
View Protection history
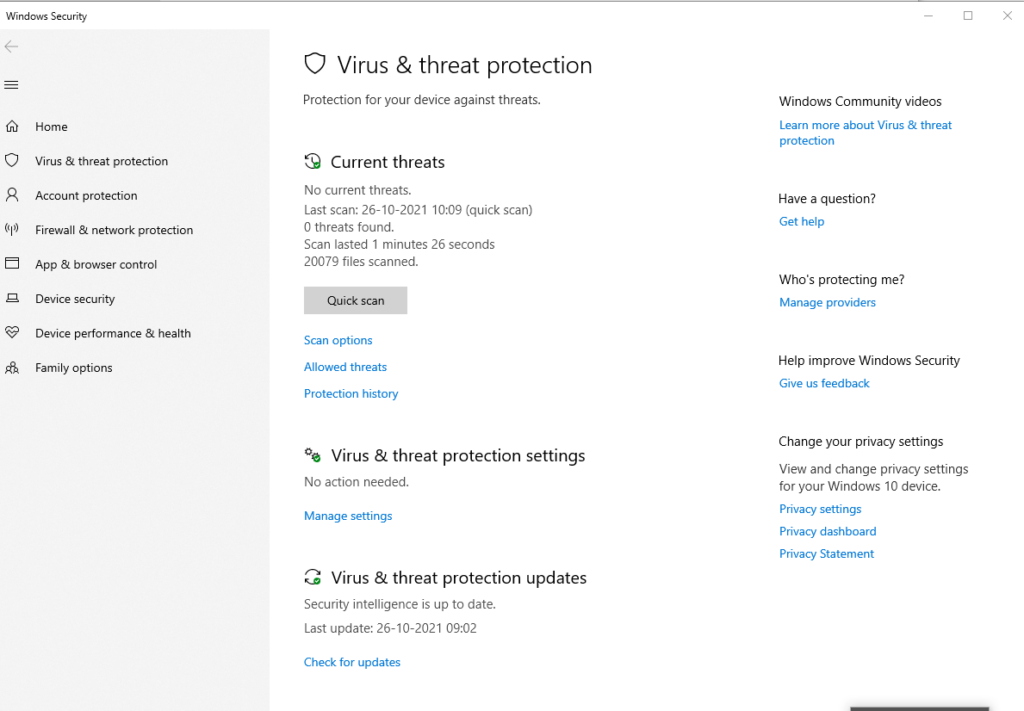(x=351, y=394)
